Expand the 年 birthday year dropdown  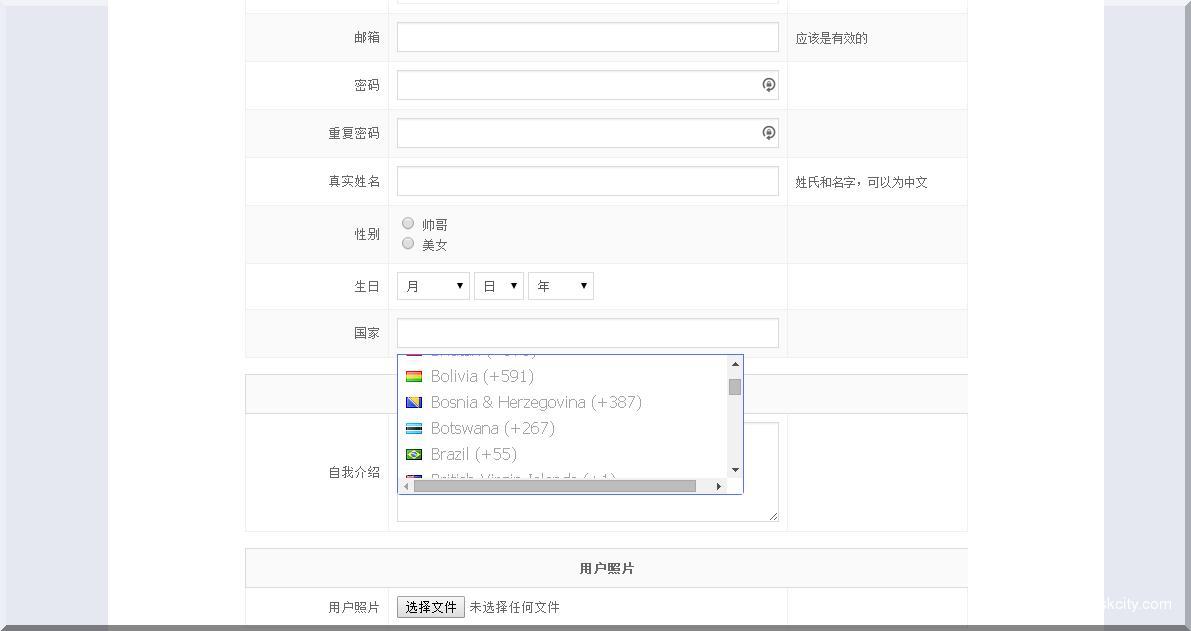click(561, 286)
